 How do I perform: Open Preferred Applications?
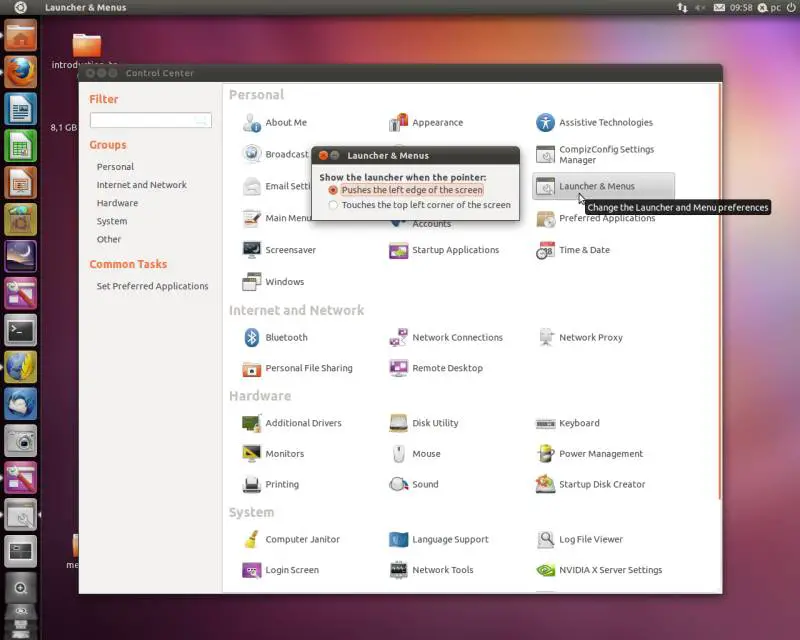coord(595,218)
